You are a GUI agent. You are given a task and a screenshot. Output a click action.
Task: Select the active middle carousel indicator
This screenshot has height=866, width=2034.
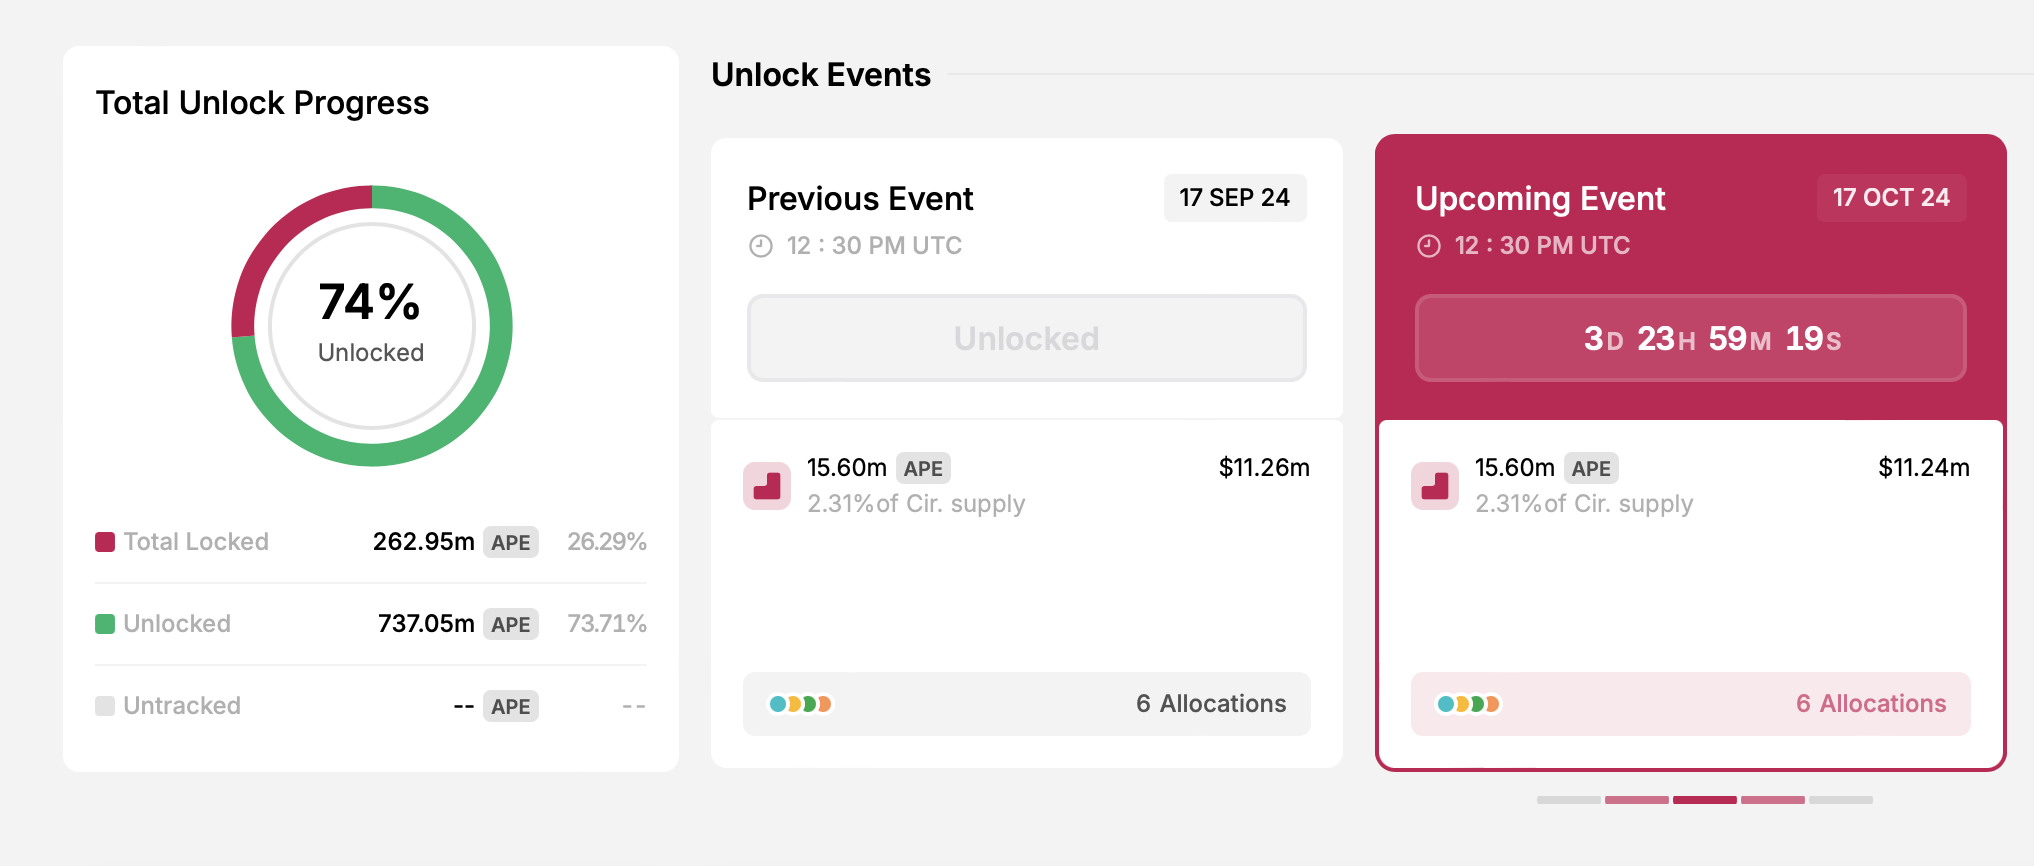1705,800
